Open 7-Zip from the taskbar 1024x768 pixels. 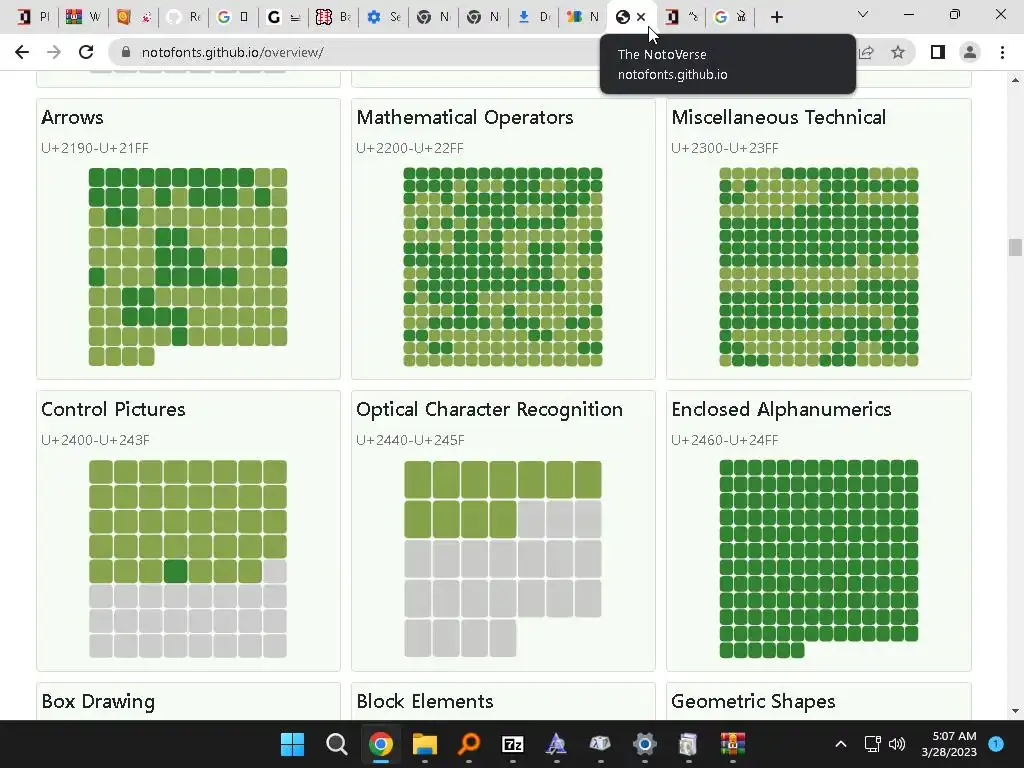(x=513, y=744)
